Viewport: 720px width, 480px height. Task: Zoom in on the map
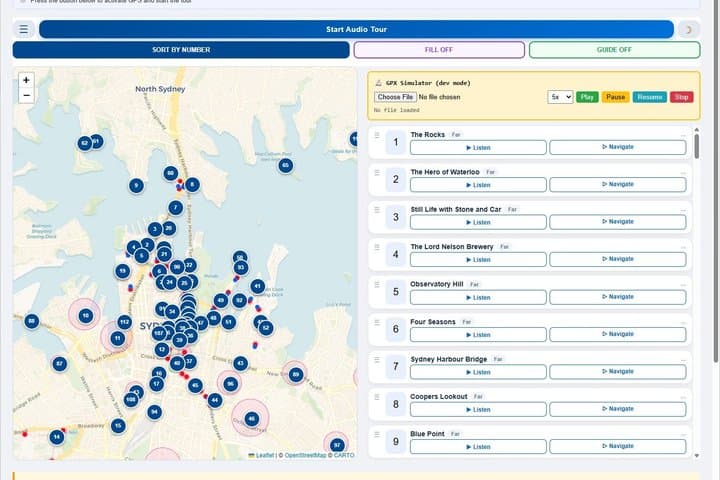tap(26, 80)
